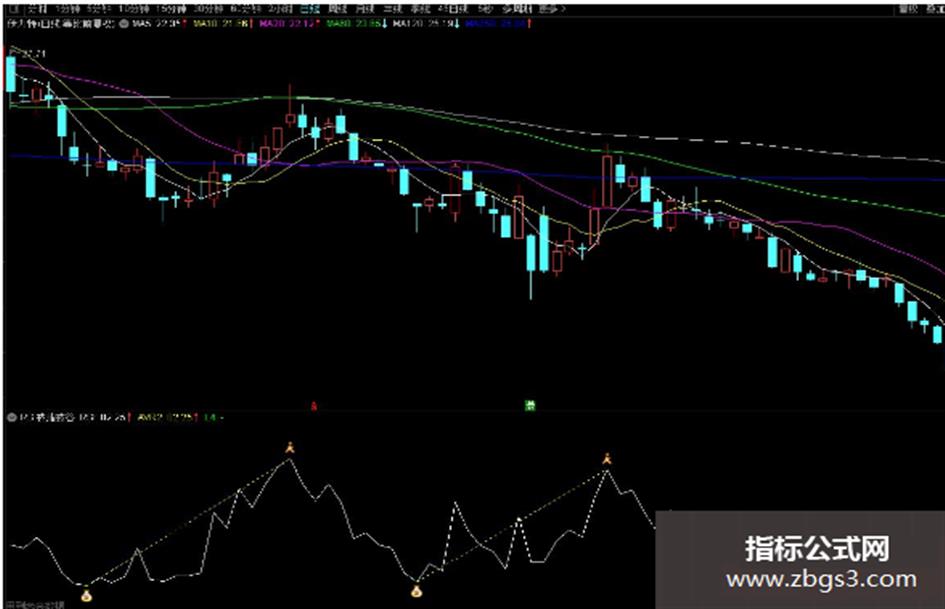The width and height of the screenshot is (945, 609).
Task: Switch to the 分时 intraday tab
Action: (x=36, y=9)
